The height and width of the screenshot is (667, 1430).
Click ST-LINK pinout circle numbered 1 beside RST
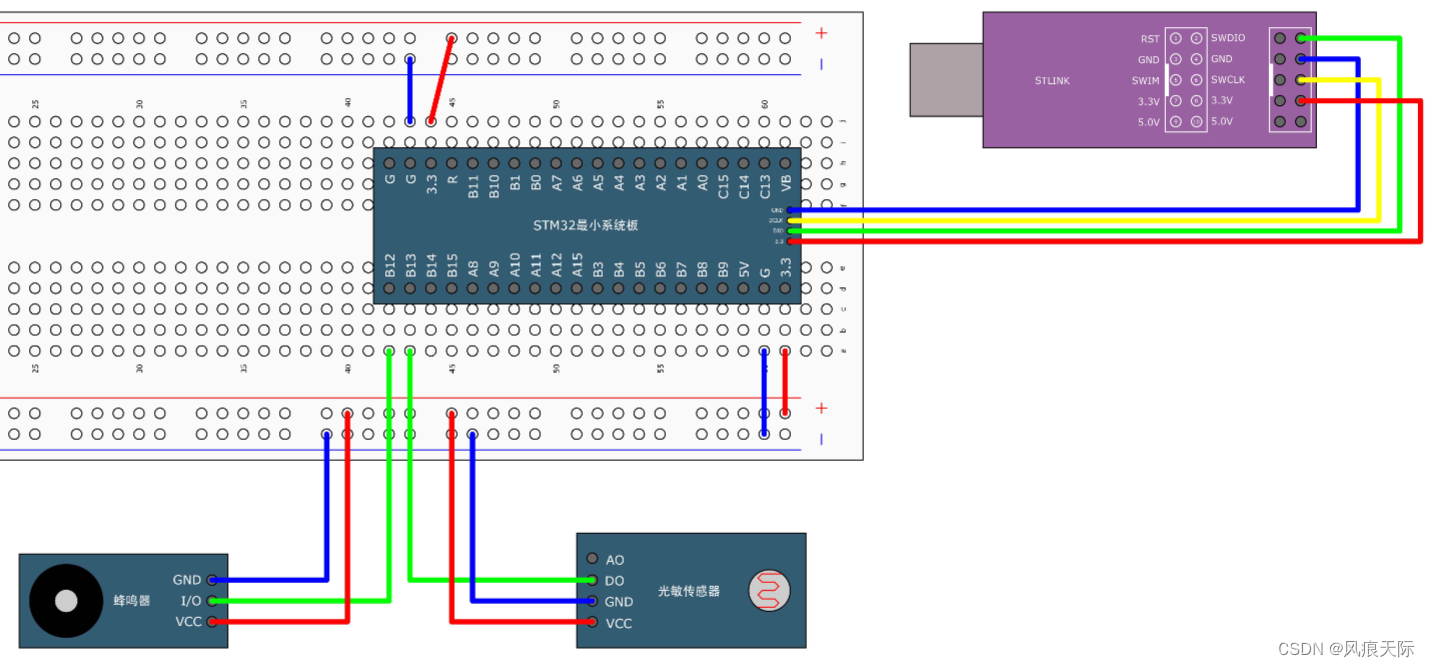pos(1175,38)
